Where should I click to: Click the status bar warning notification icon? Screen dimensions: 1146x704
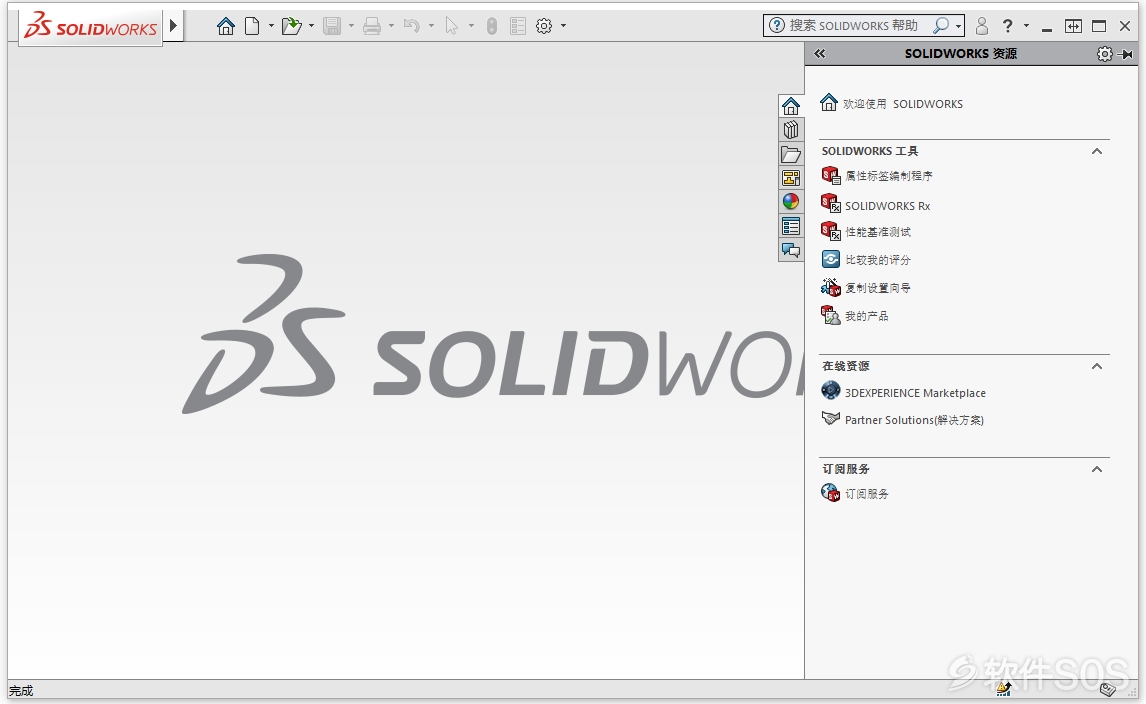pos(1003,689)
